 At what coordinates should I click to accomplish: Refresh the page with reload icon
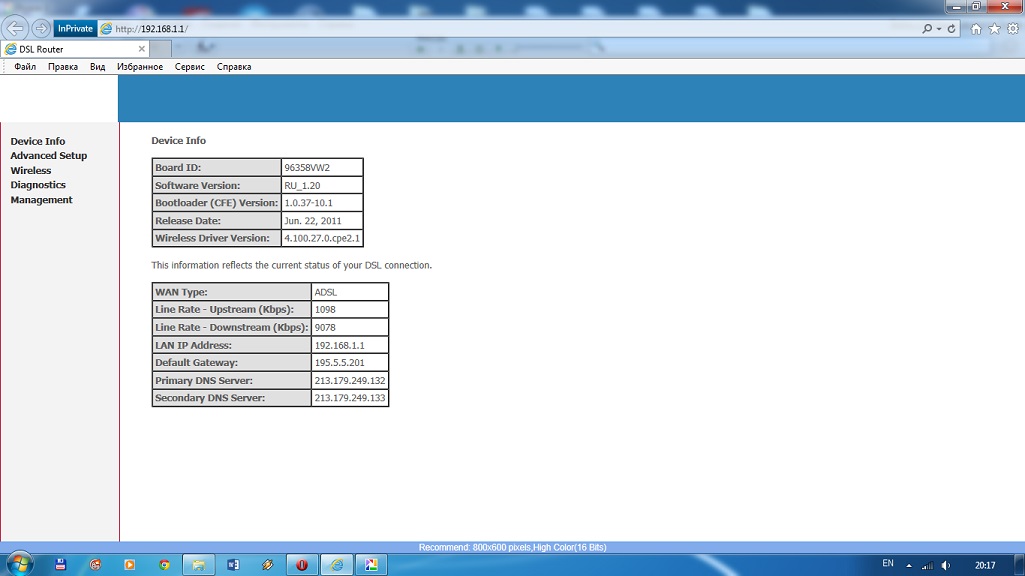click(x=952, y=29)
